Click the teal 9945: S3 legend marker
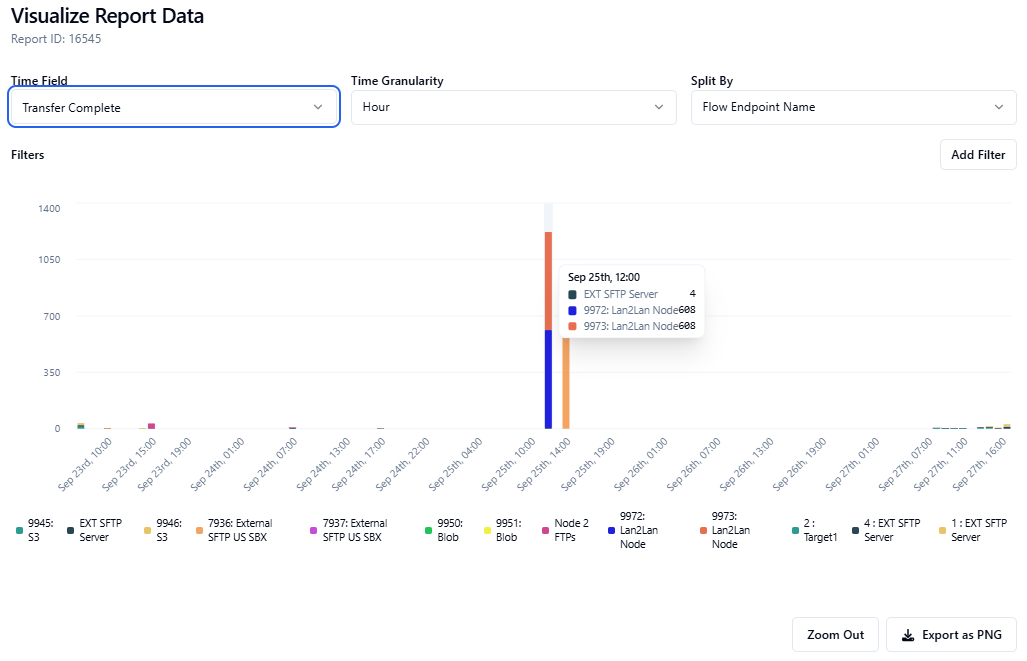1027x661 pixels. click(19, 530)
